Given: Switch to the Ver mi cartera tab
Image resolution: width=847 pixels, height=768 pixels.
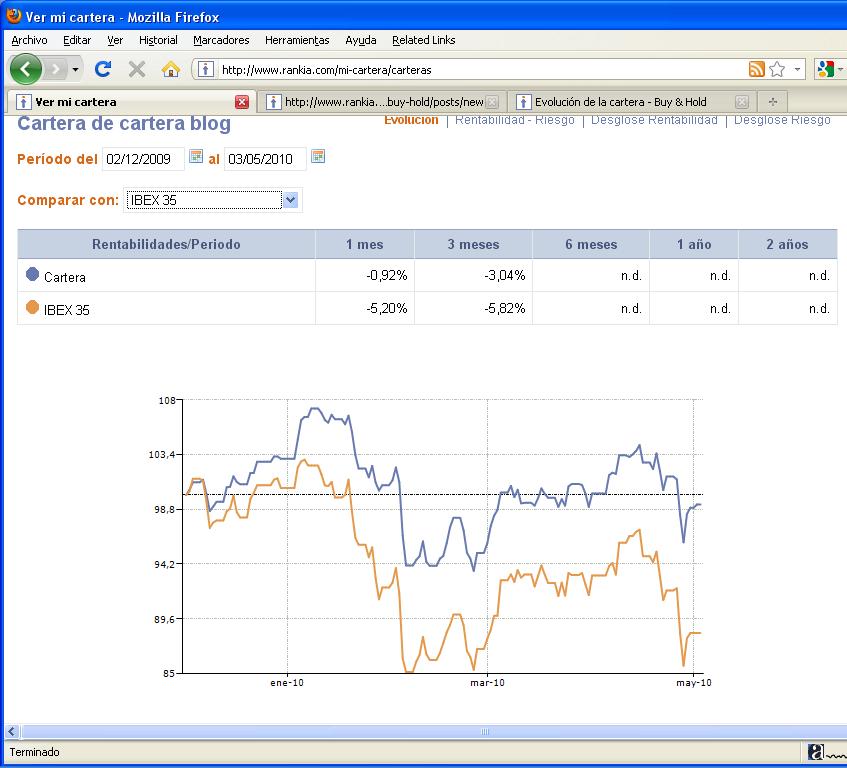Looking at the screenshot, I should (x=130, y=102).
